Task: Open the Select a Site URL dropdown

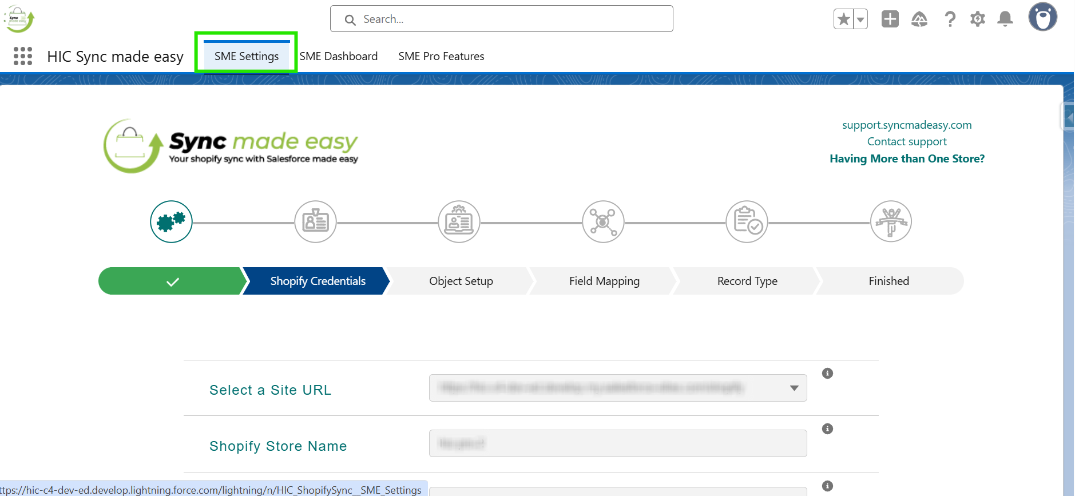Action: click(x=618, y=388)
